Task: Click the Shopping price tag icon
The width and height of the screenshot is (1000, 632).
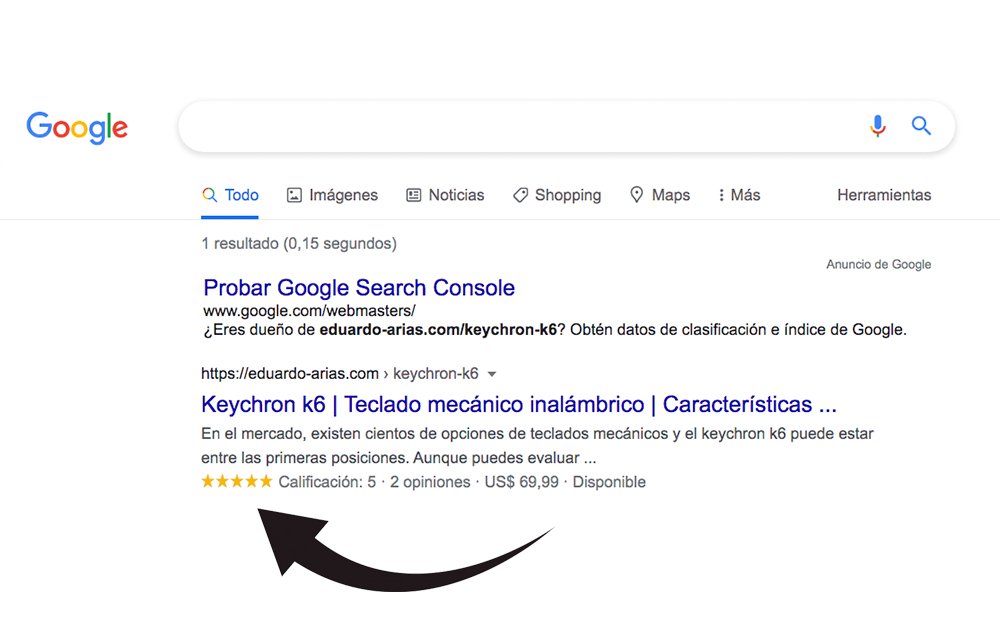Action: tap(520, 194)
